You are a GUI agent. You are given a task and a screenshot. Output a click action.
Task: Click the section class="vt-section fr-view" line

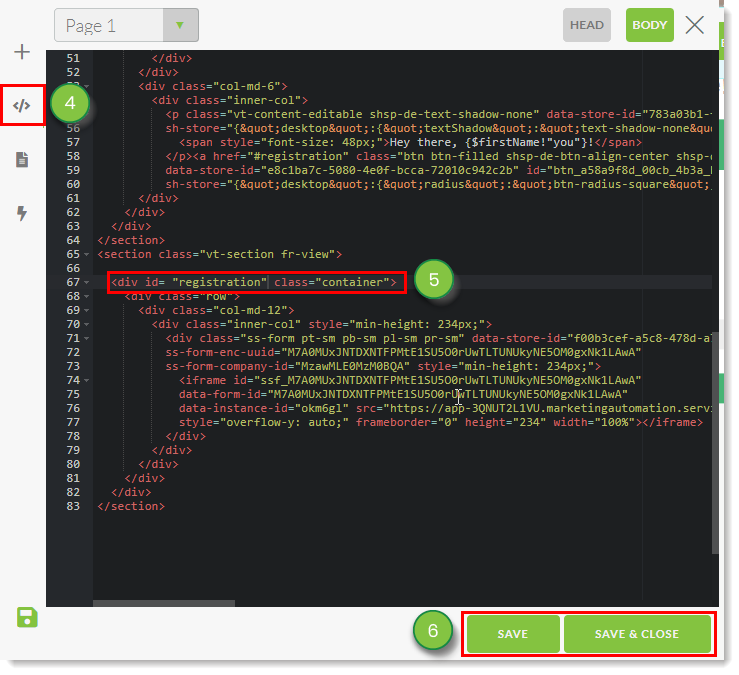pos(219,255)
